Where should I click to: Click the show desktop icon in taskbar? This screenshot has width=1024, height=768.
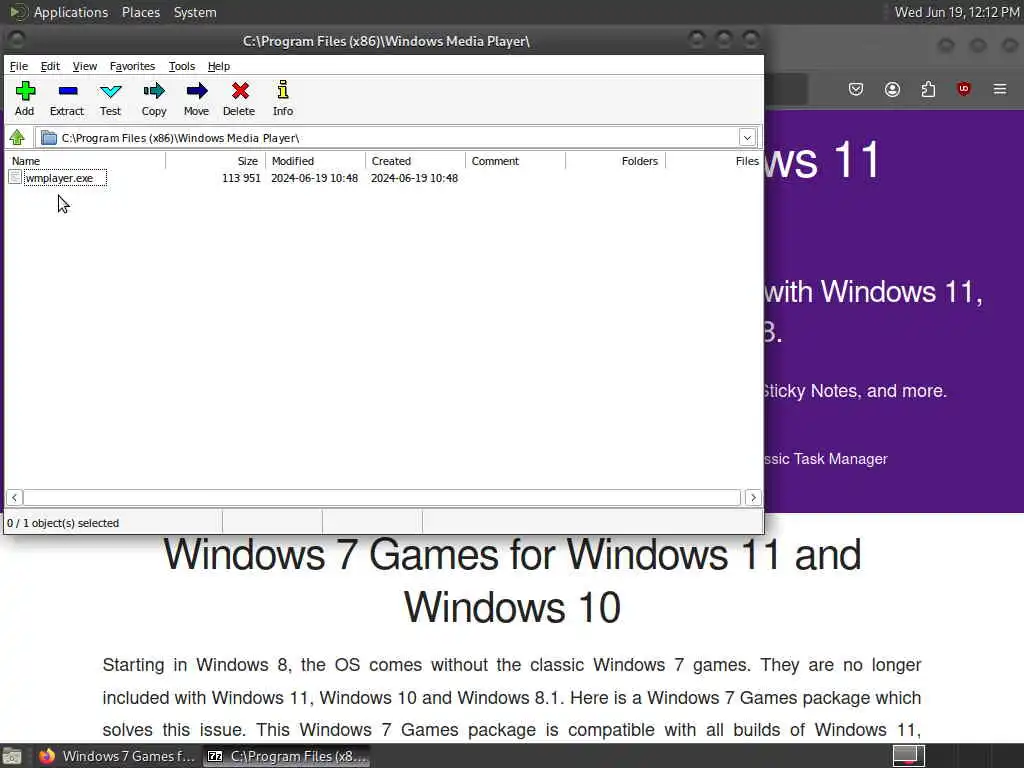[x=12, y=756]
